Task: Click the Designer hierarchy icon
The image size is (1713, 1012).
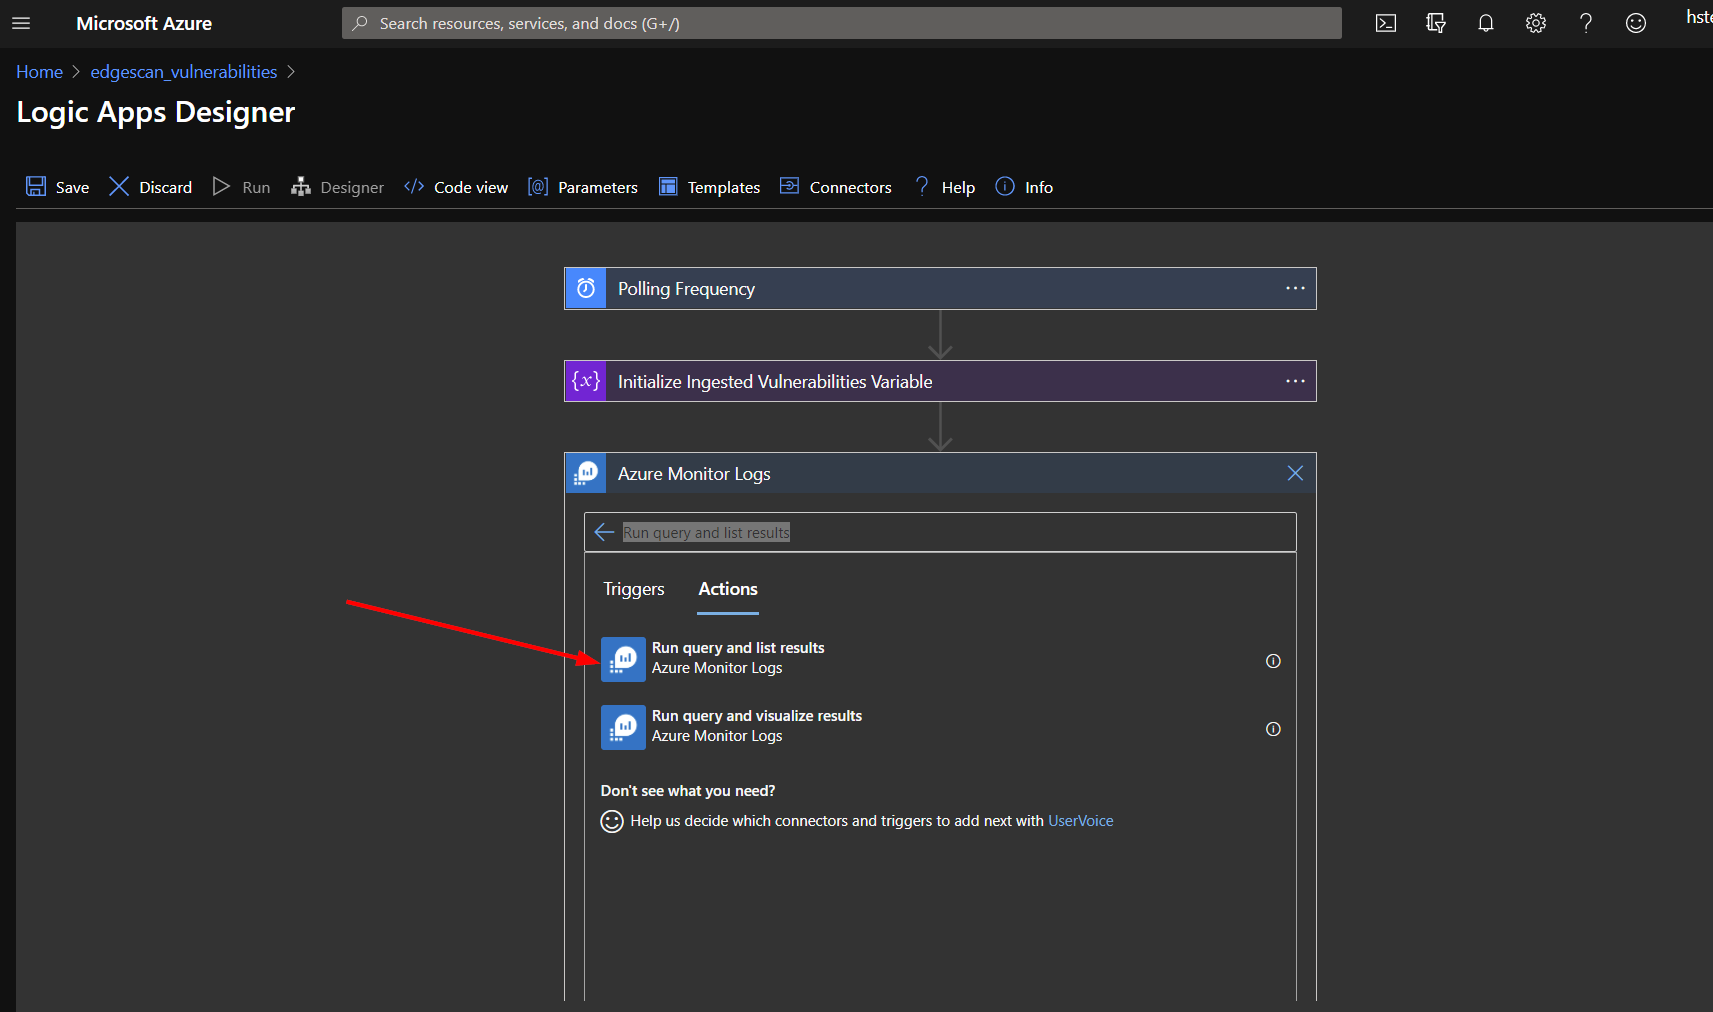Action: (x=301, y=186)
